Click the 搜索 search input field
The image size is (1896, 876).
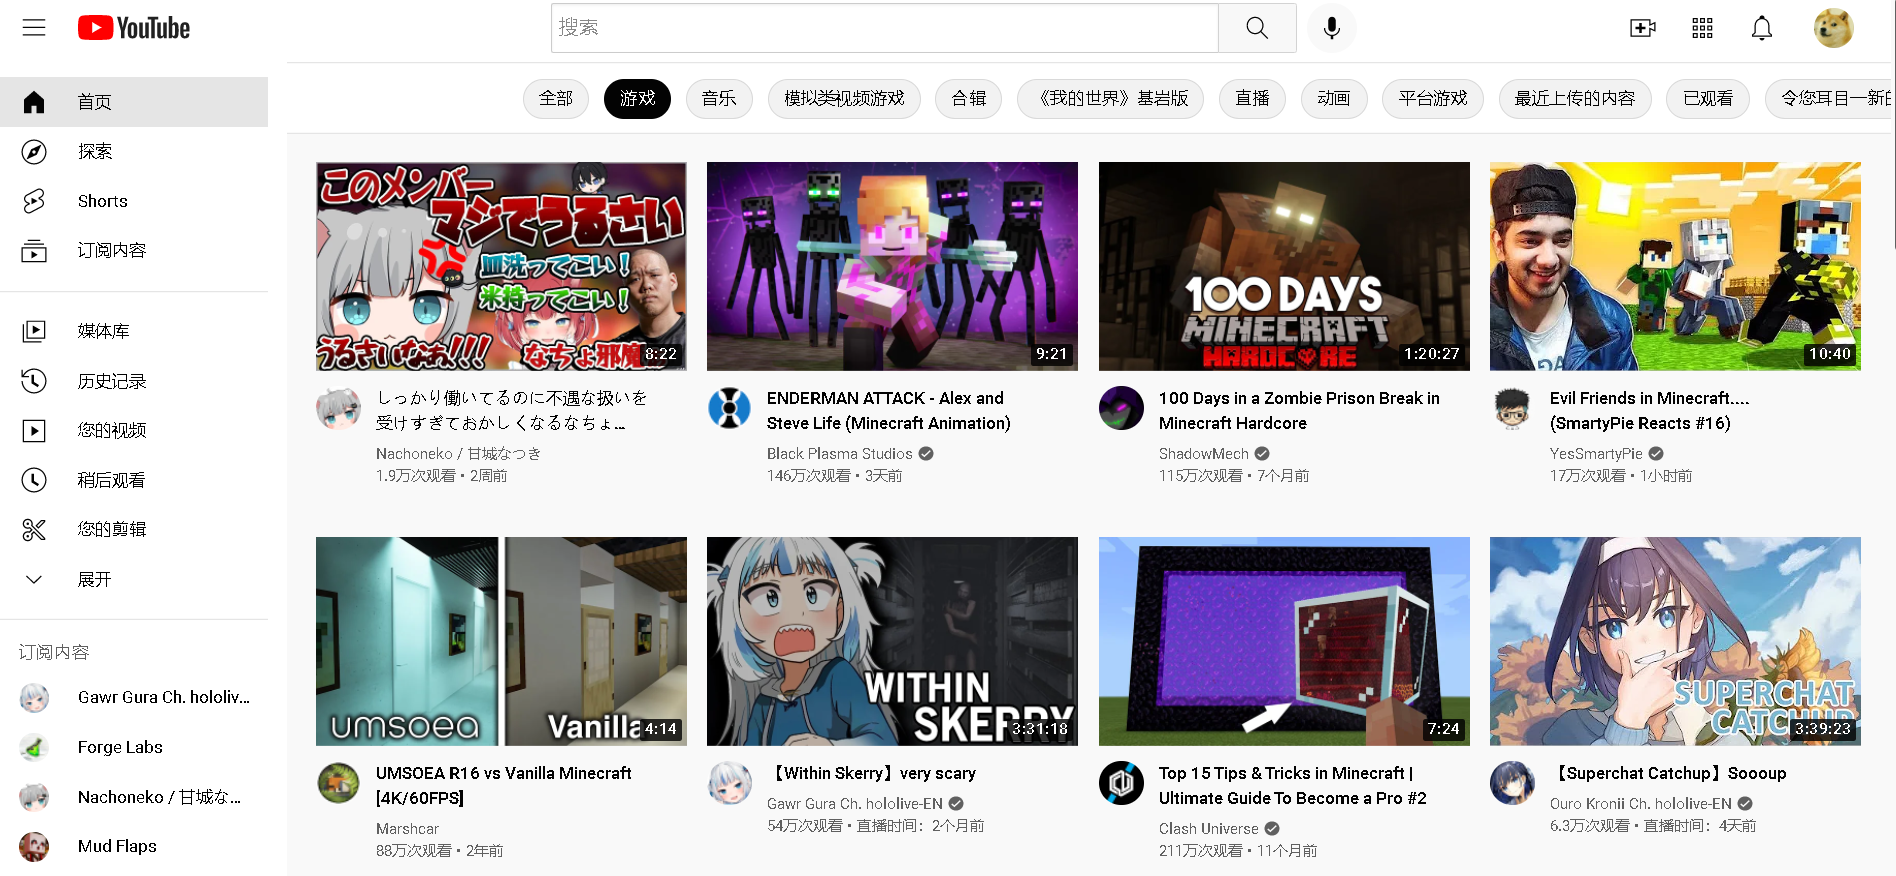click(885, 28)
